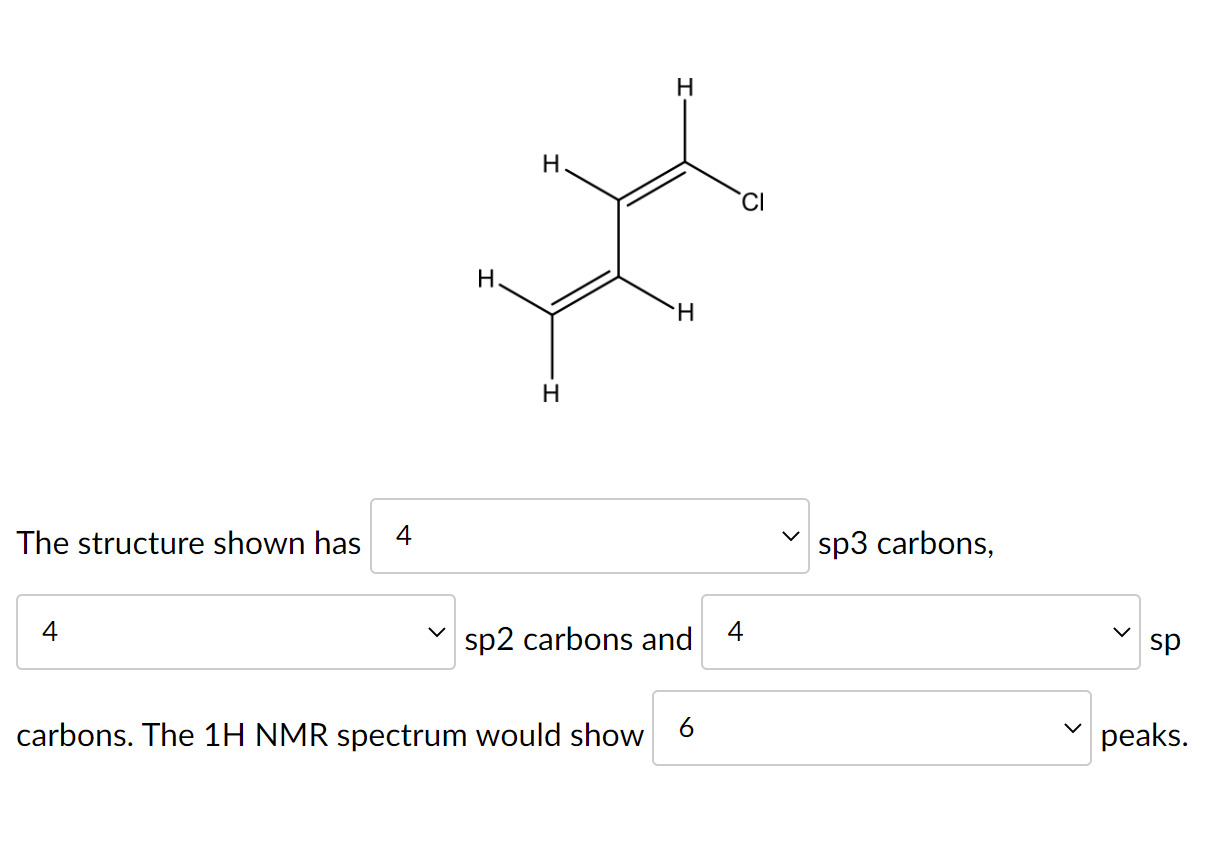This screenshot has width=1209, height=849.
Task: Open the sp carbons dropdown showing 4
Action: click(920, 632)
